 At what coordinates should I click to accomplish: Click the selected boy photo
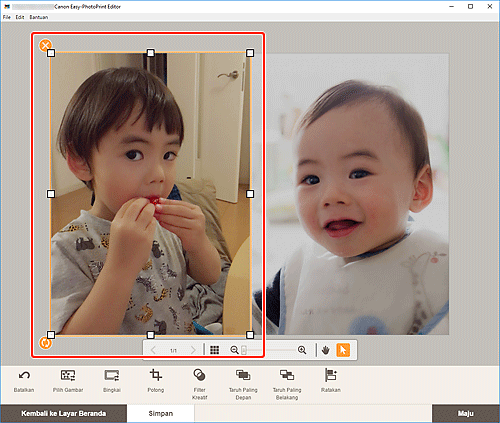coord(151,194)
